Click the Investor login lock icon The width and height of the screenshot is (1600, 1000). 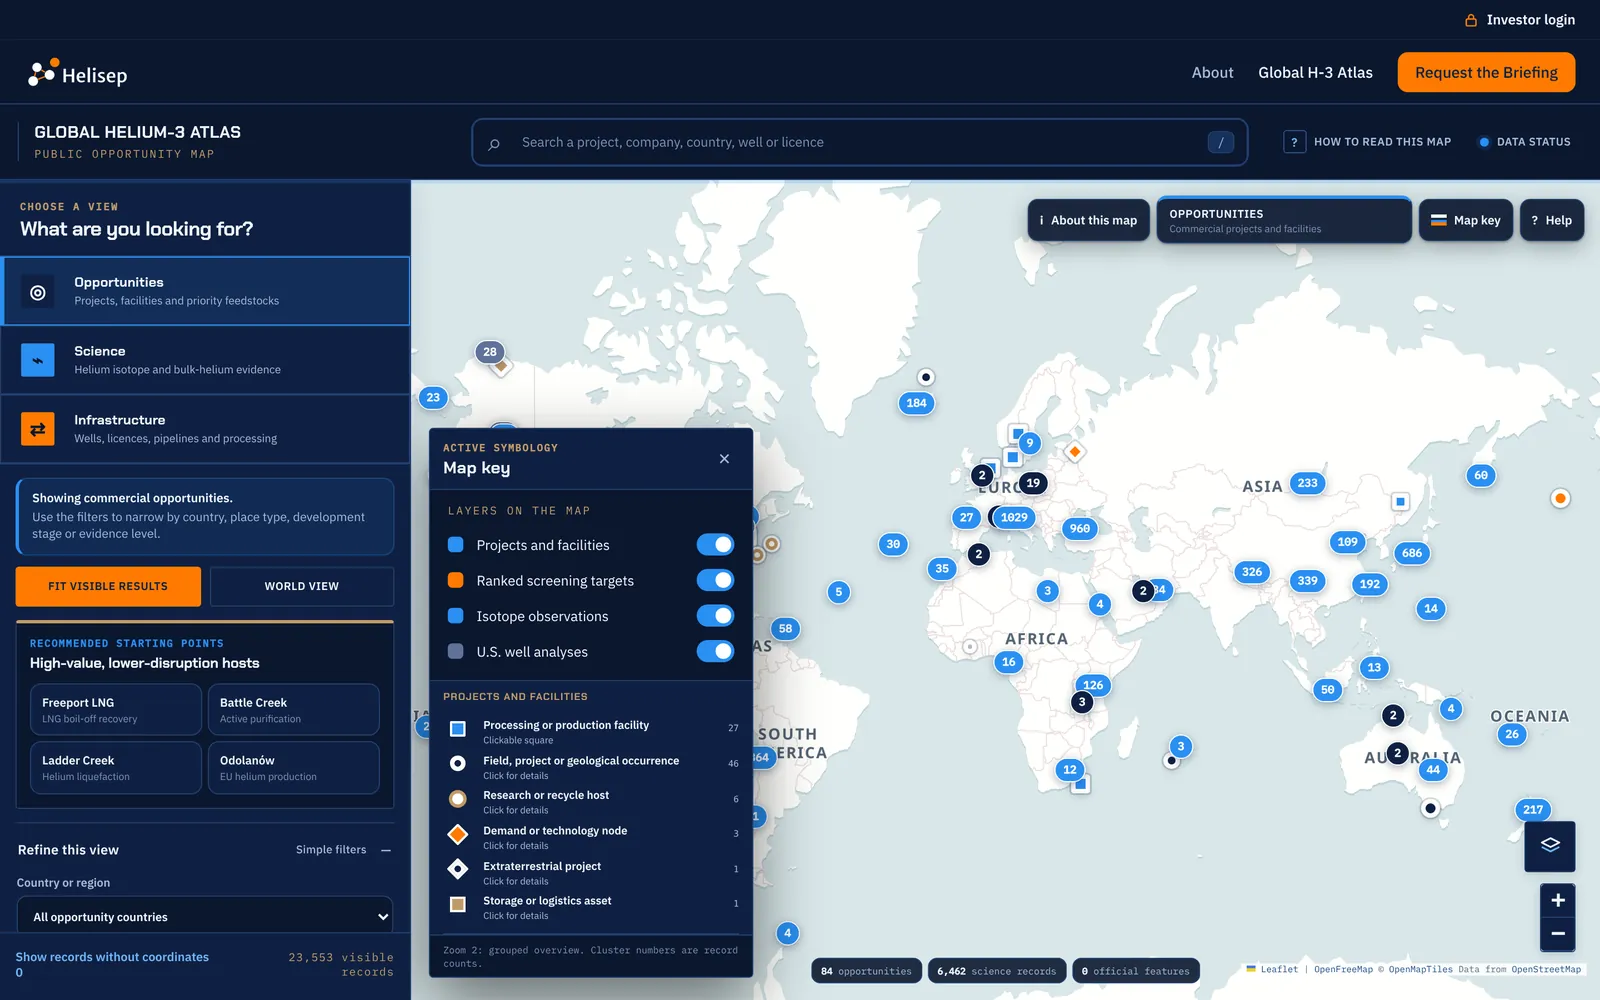point(1471,20)
